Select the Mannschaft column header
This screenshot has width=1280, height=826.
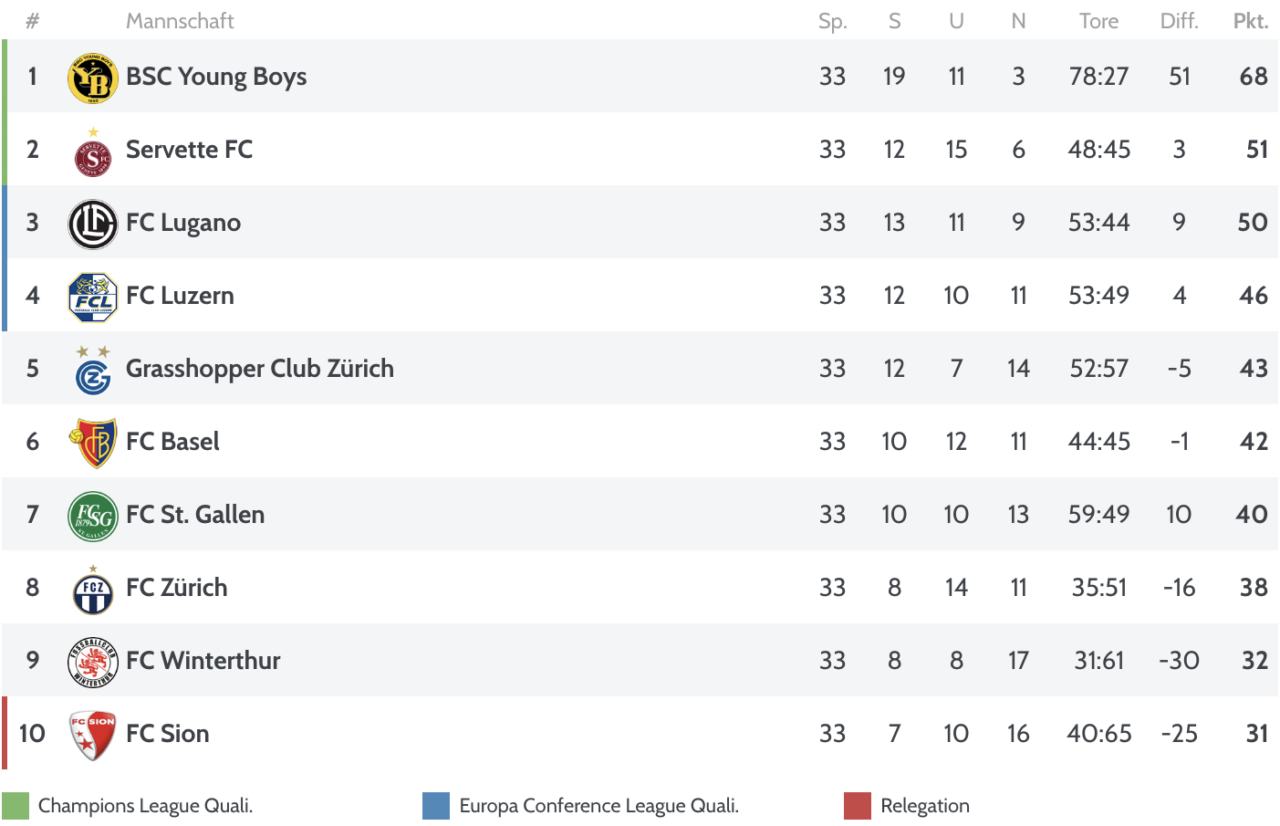180,21
